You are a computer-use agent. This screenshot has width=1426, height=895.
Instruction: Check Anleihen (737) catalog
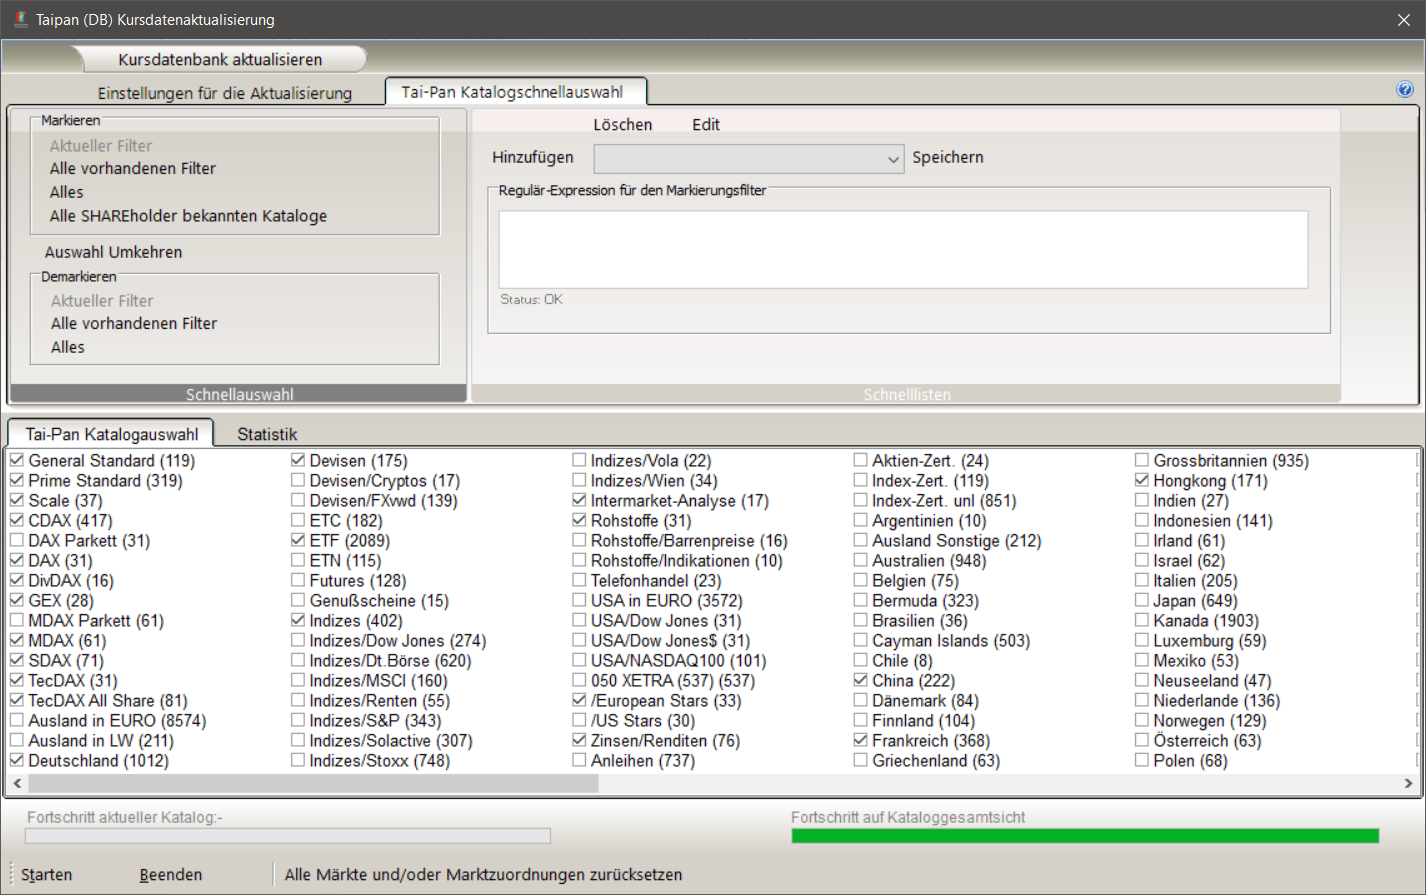click(x=579, y=761)
